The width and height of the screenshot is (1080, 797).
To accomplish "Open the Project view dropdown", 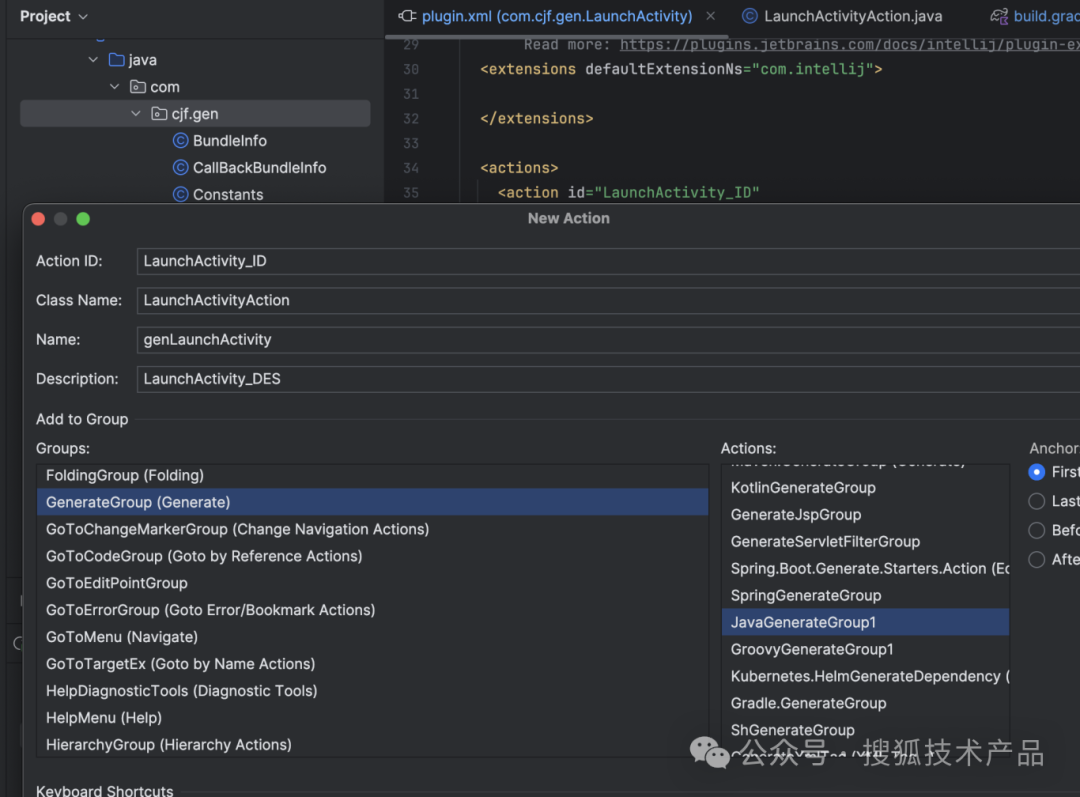I will pos(54,16).
